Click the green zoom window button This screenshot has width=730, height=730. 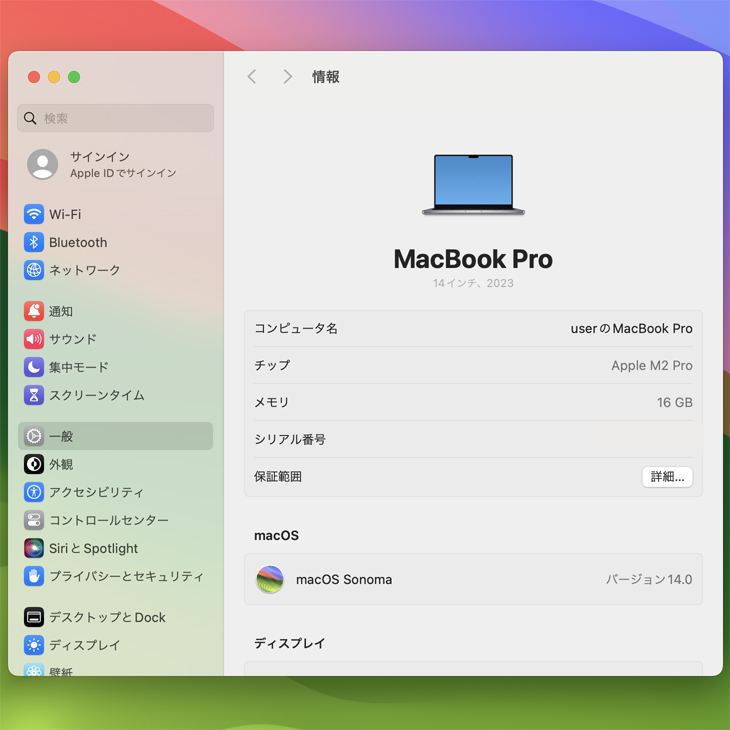(x=74, y=77)
